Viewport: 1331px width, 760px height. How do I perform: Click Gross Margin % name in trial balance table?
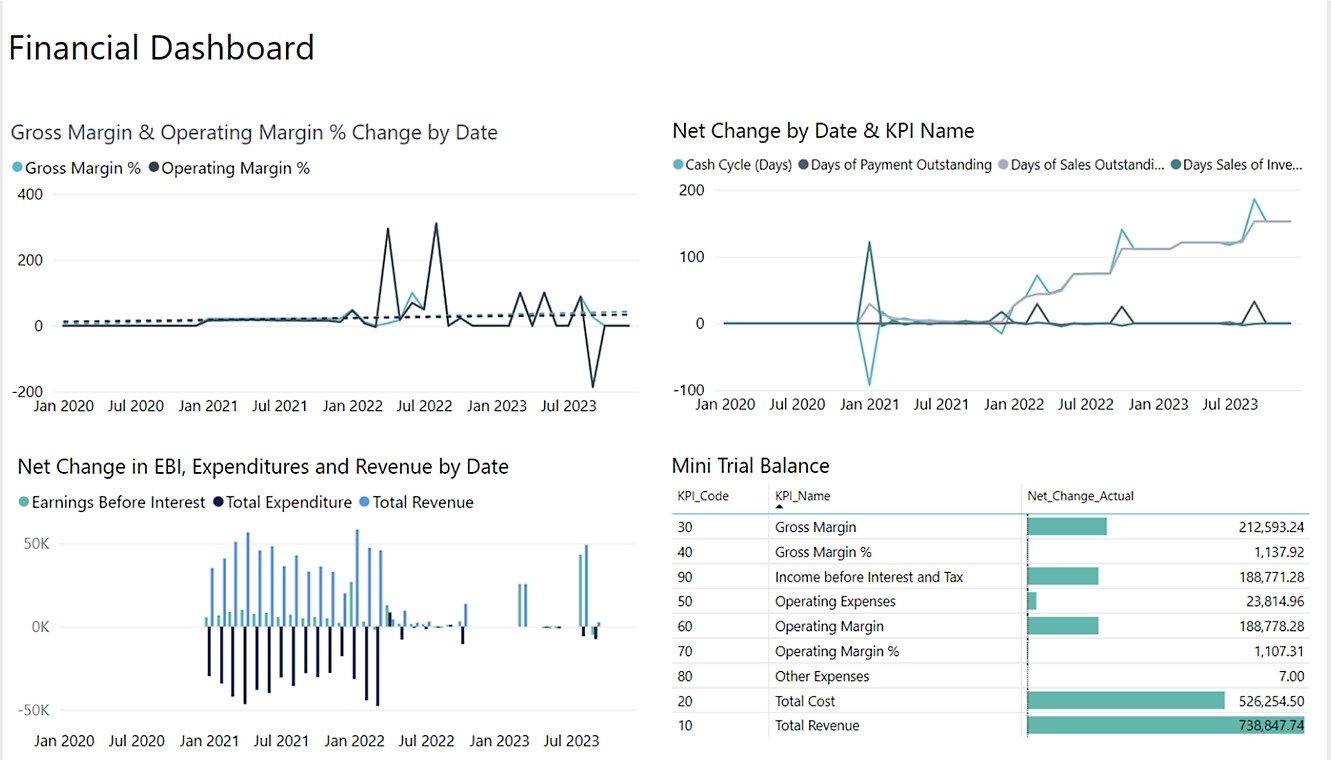coord(823,552)
